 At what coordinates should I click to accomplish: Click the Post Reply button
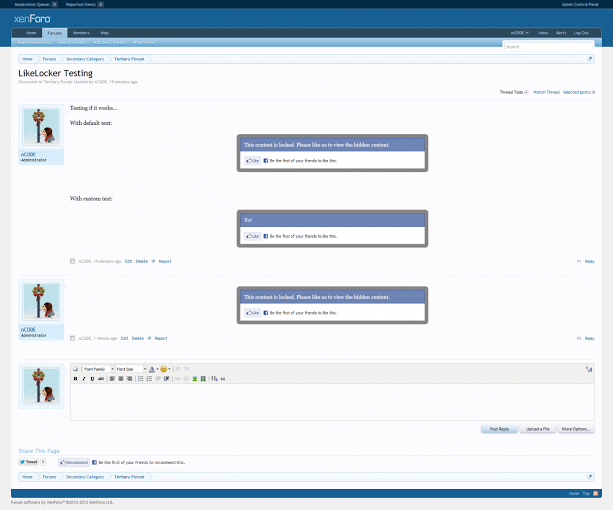point(498,429)
